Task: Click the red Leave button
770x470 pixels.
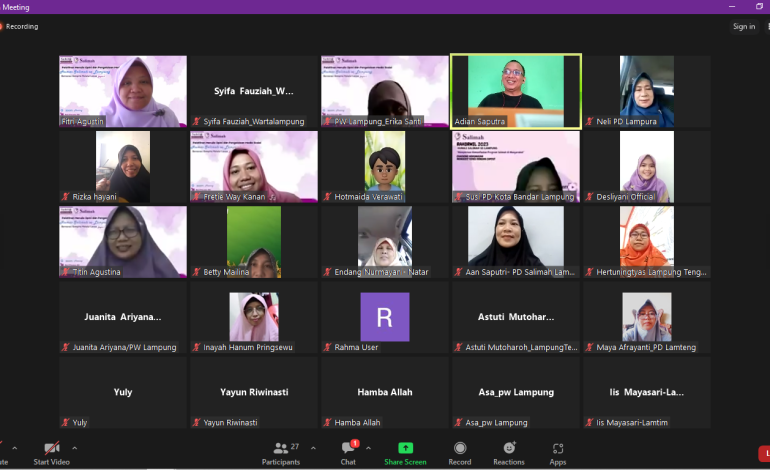Action: coord(765,453)
